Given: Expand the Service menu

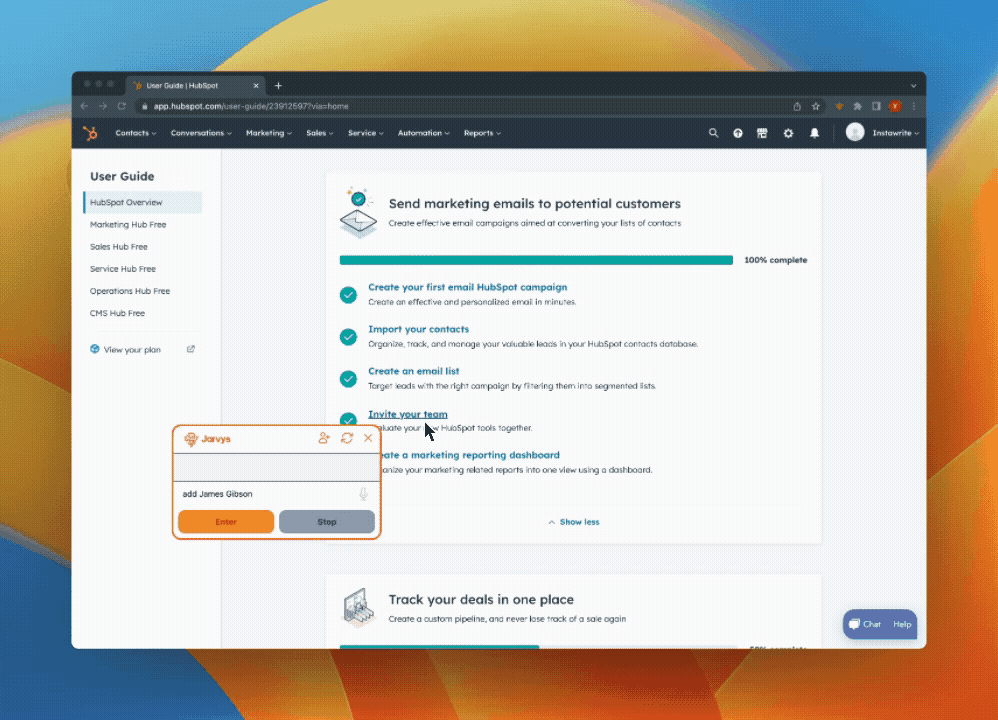Looking at the screenshot, I should 365,133.
